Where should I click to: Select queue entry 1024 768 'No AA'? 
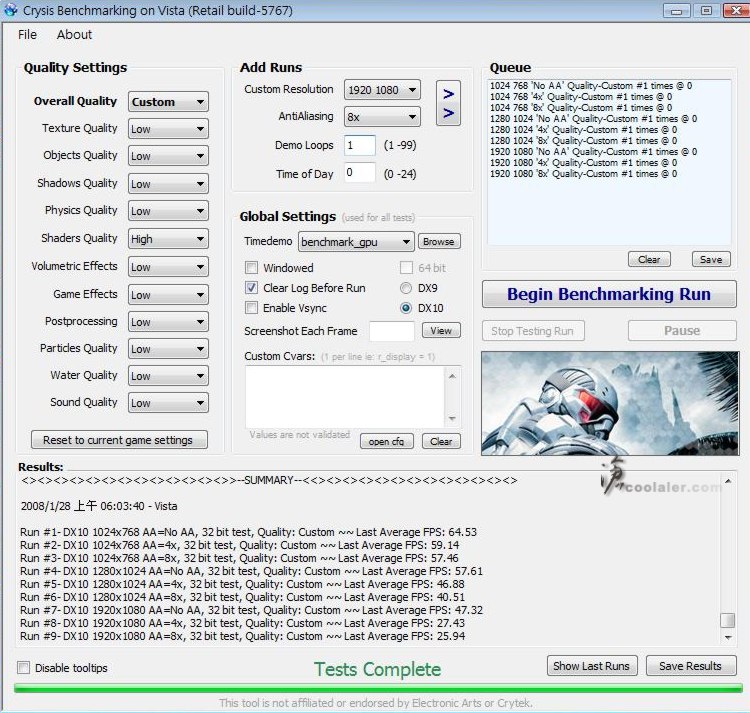pyautogui.click(x=591, y=86)
